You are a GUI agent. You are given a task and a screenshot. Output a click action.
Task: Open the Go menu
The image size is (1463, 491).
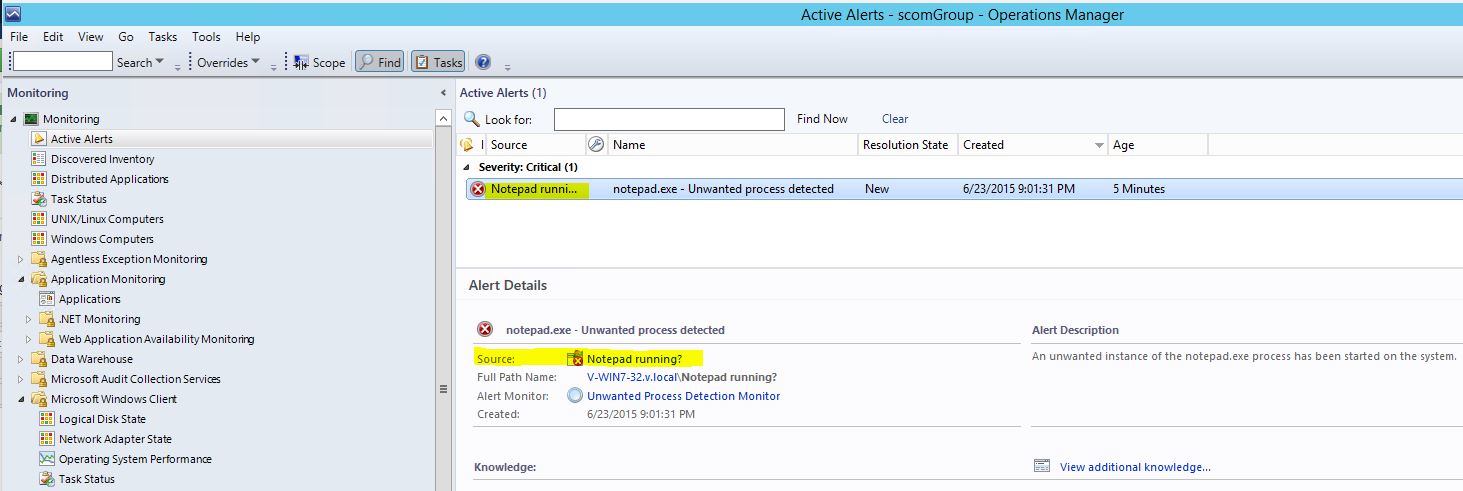coord(126,37)
